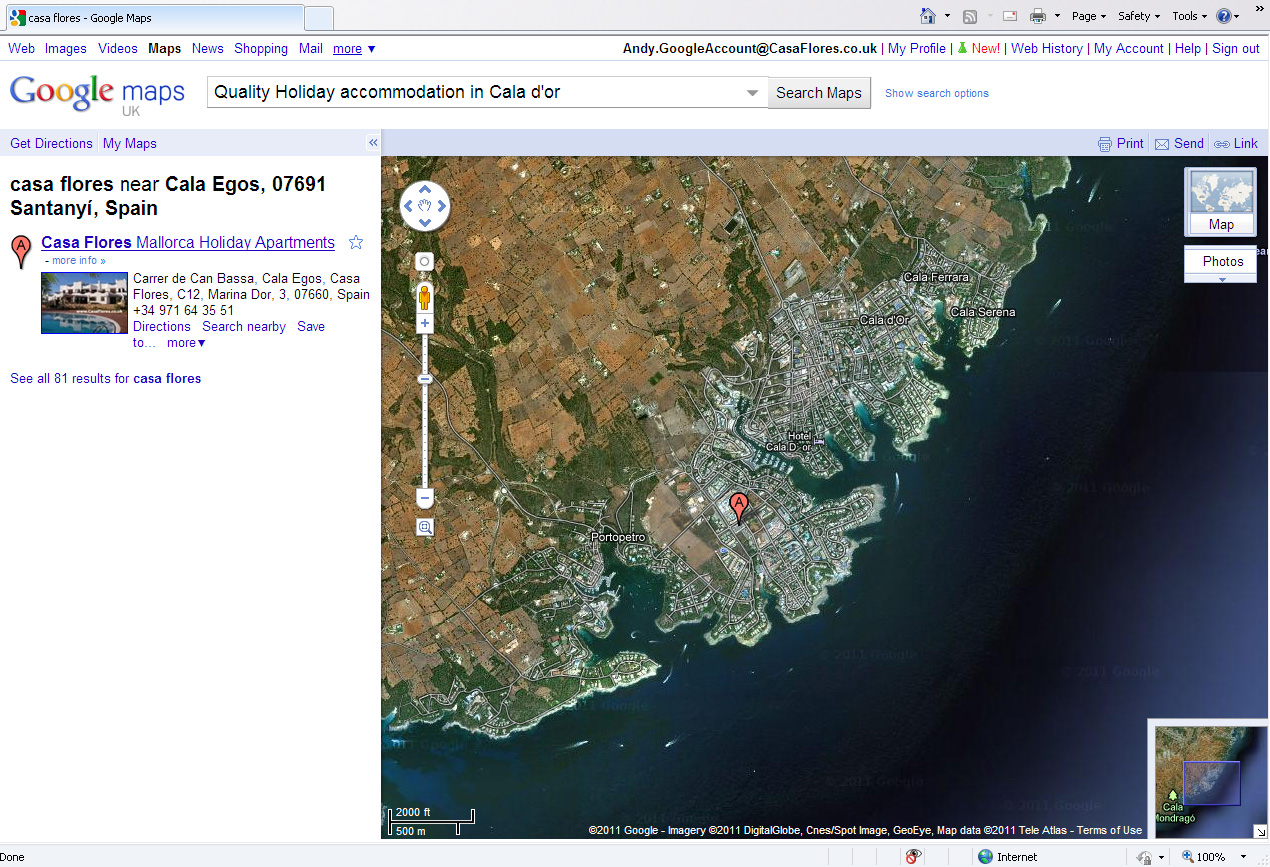This screenshot has height=867, width=1270.
Task: Star the Casa Flores result
Action: click(x=355, y=242)
